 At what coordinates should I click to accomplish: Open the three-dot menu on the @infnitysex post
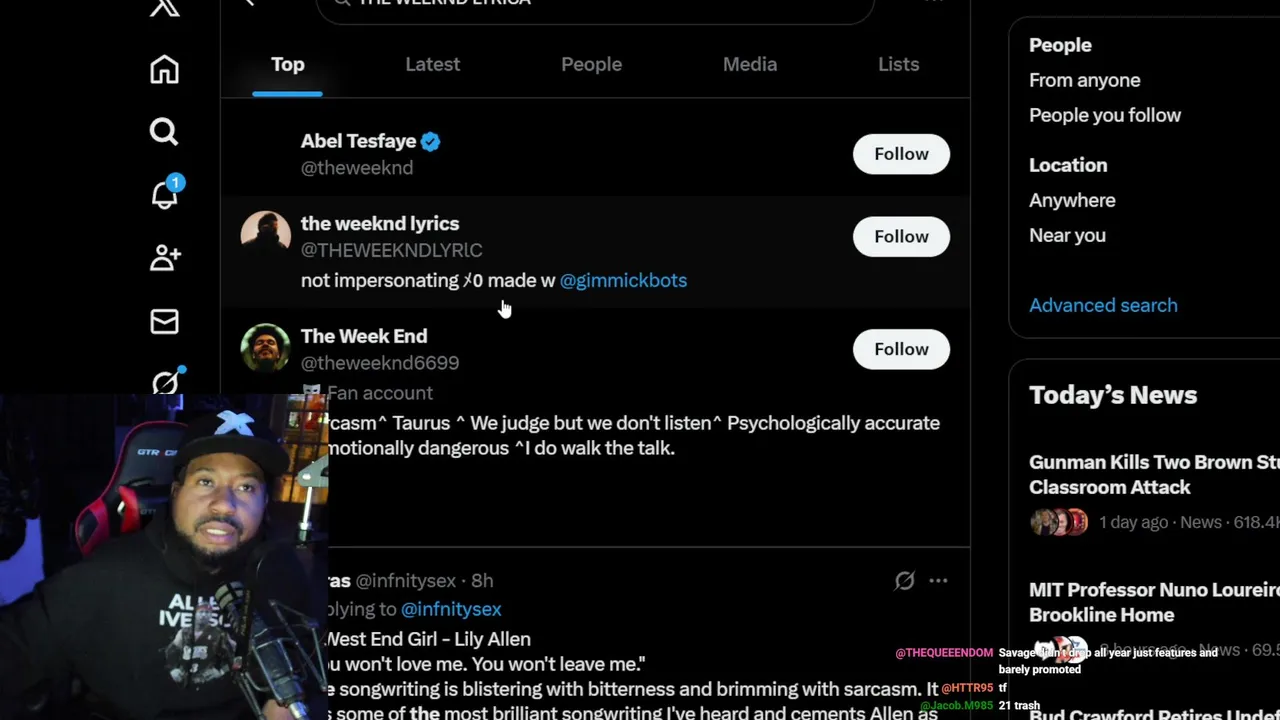coord(938,581)
